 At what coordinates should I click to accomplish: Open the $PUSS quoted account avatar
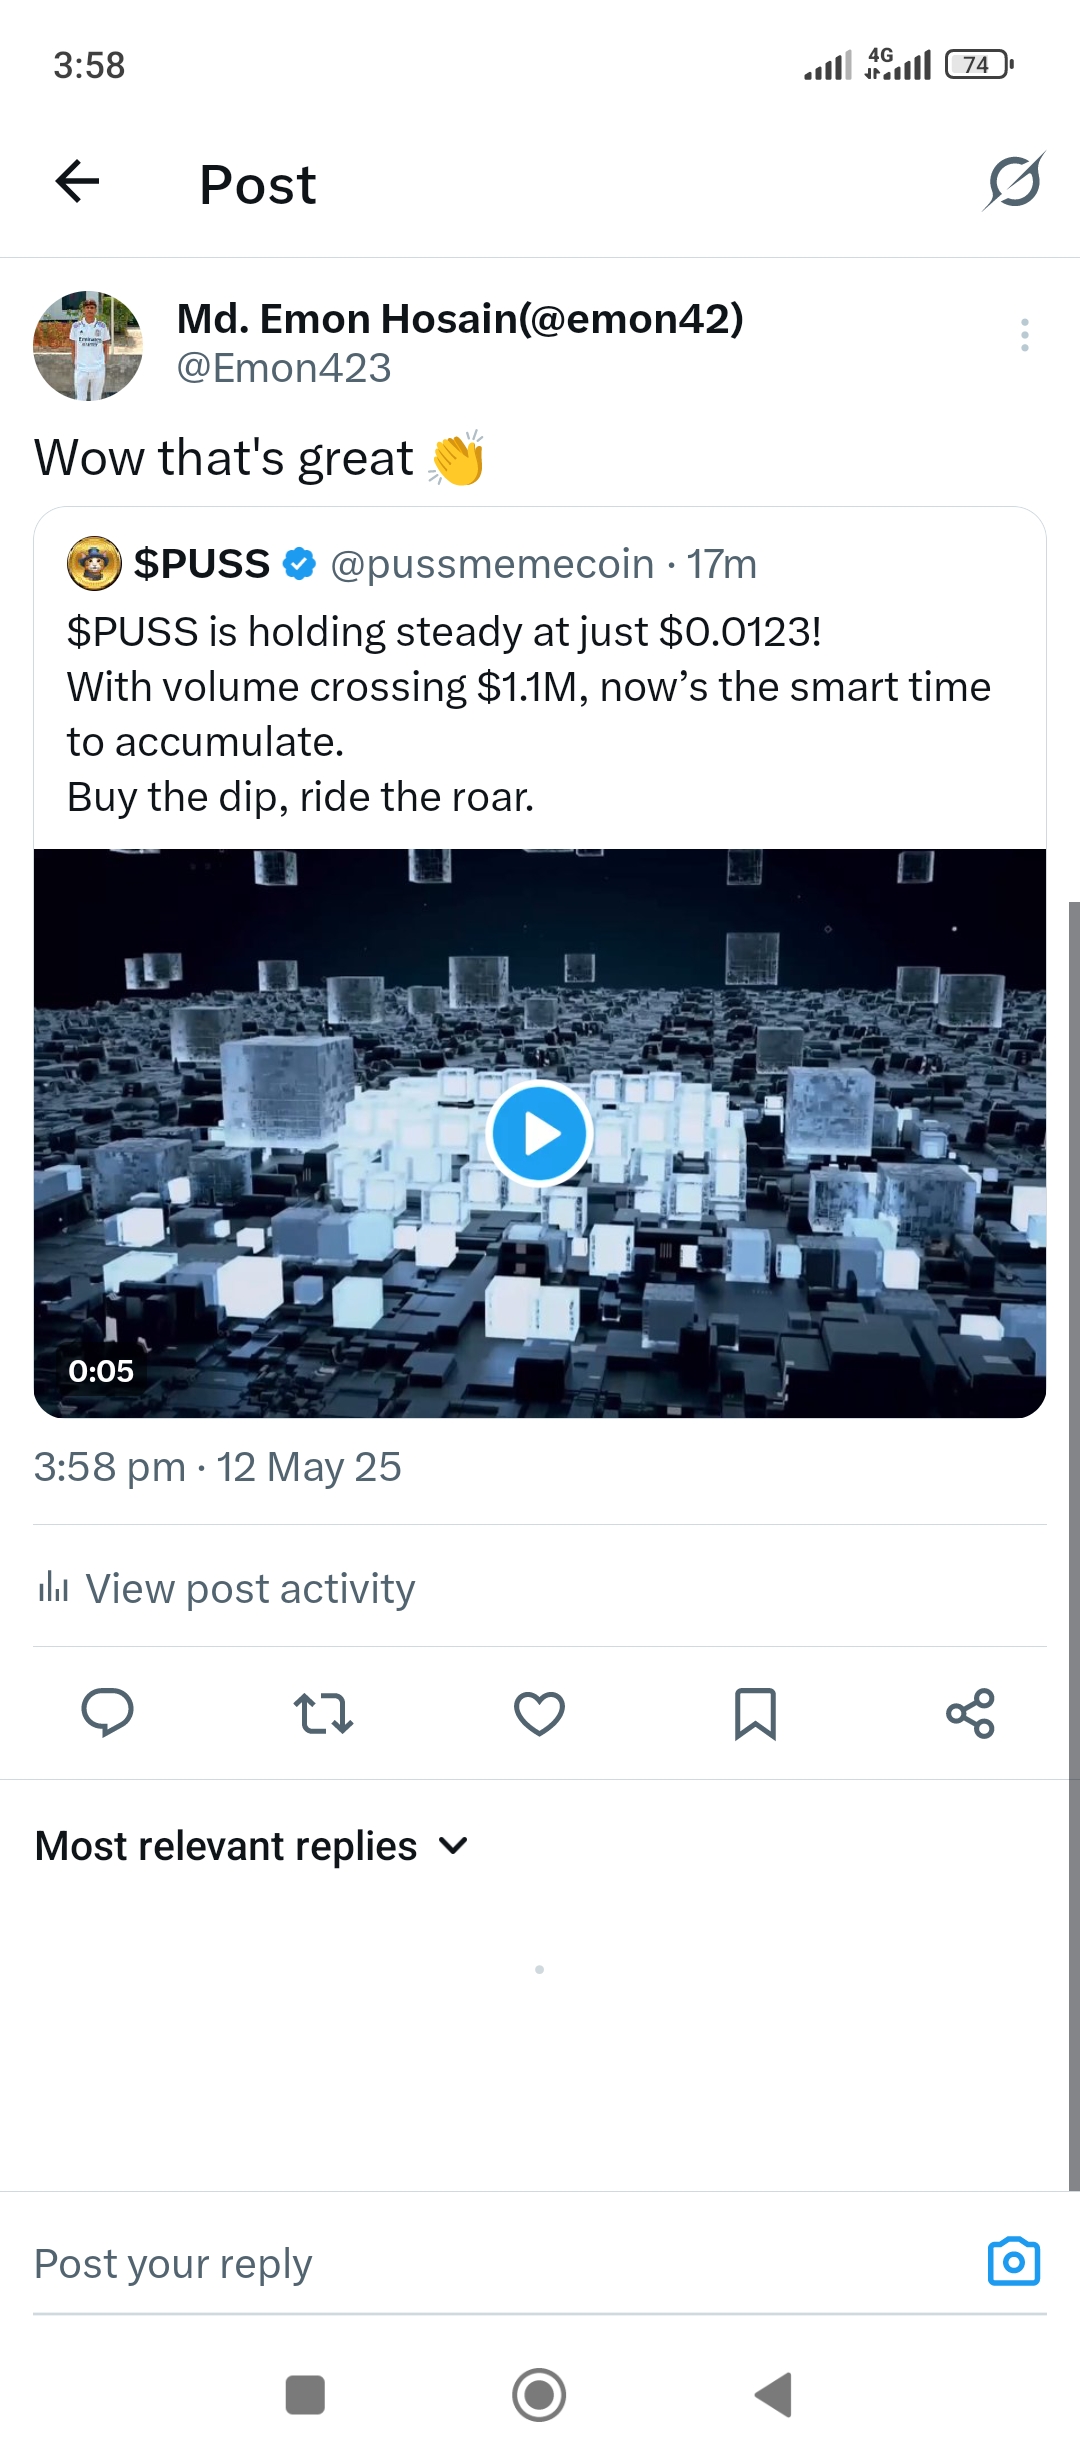94,563
